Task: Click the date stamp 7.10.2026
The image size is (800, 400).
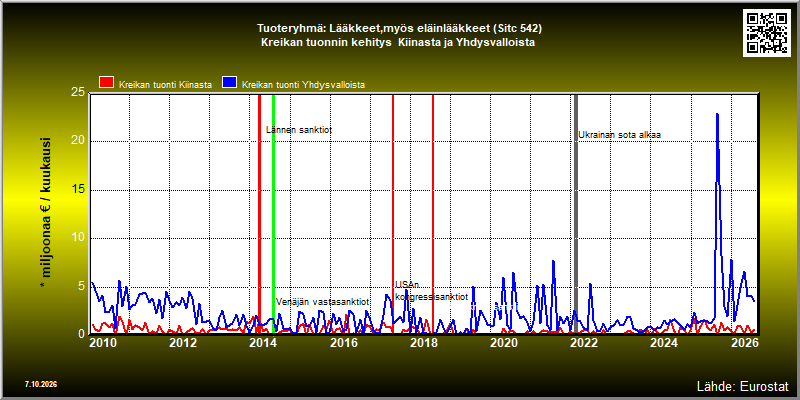Action: (x=41, y=384)
